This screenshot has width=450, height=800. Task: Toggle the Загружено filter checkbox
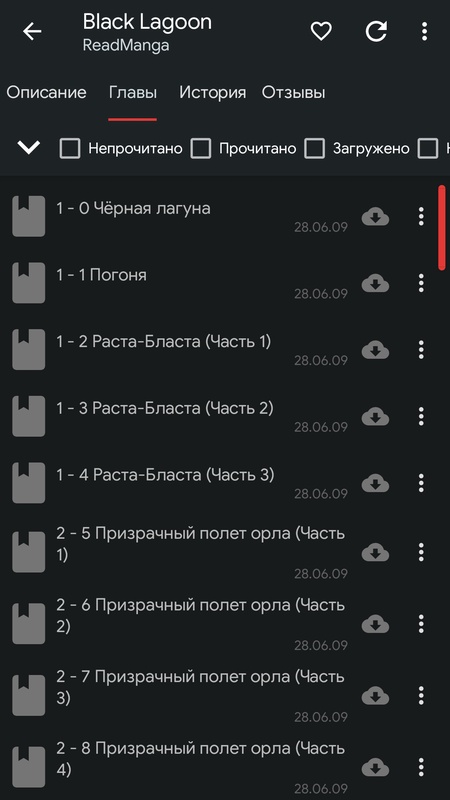(314, 148)
